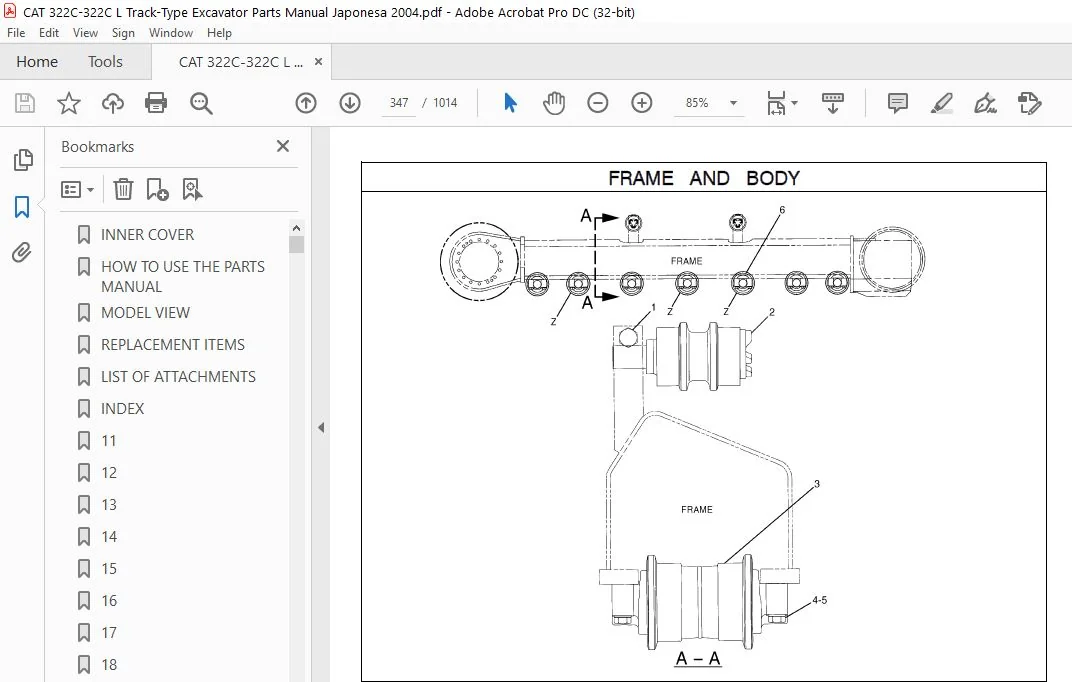Click the 4-5 callout label in diagram
This screenshot has width=1072, height=682.
(x=819, y=600)
